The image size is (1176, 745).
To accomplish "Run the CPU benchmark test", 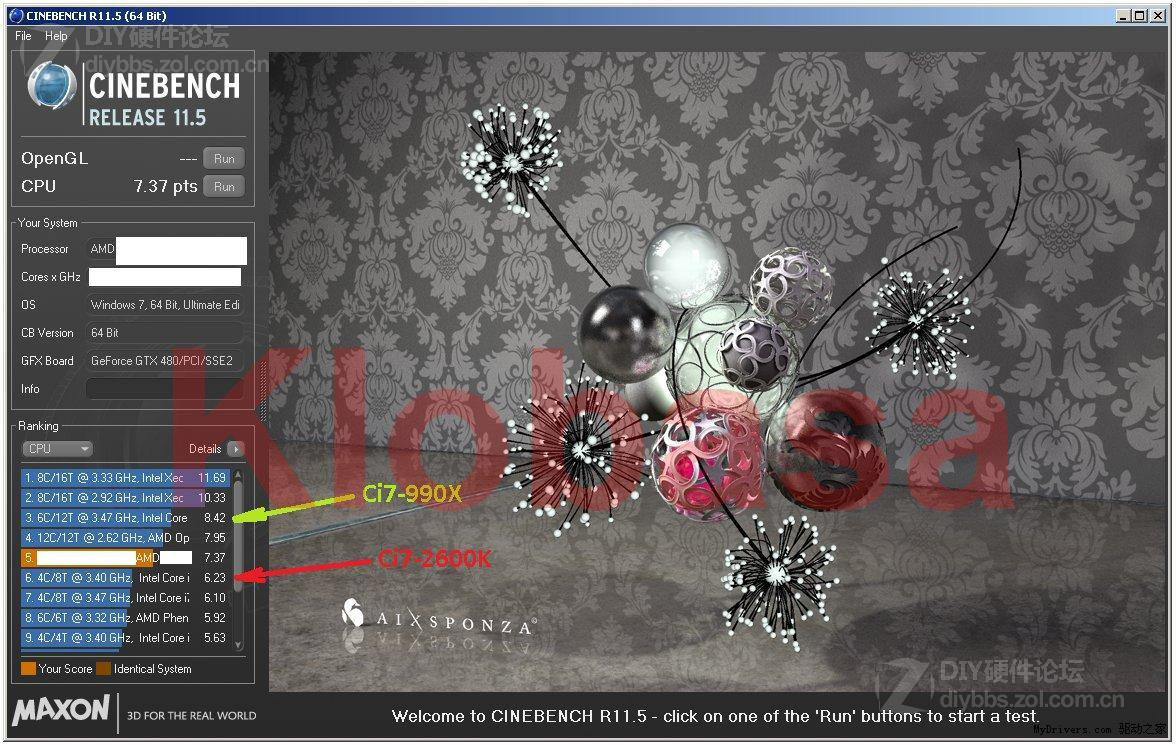I will (224, 186).
